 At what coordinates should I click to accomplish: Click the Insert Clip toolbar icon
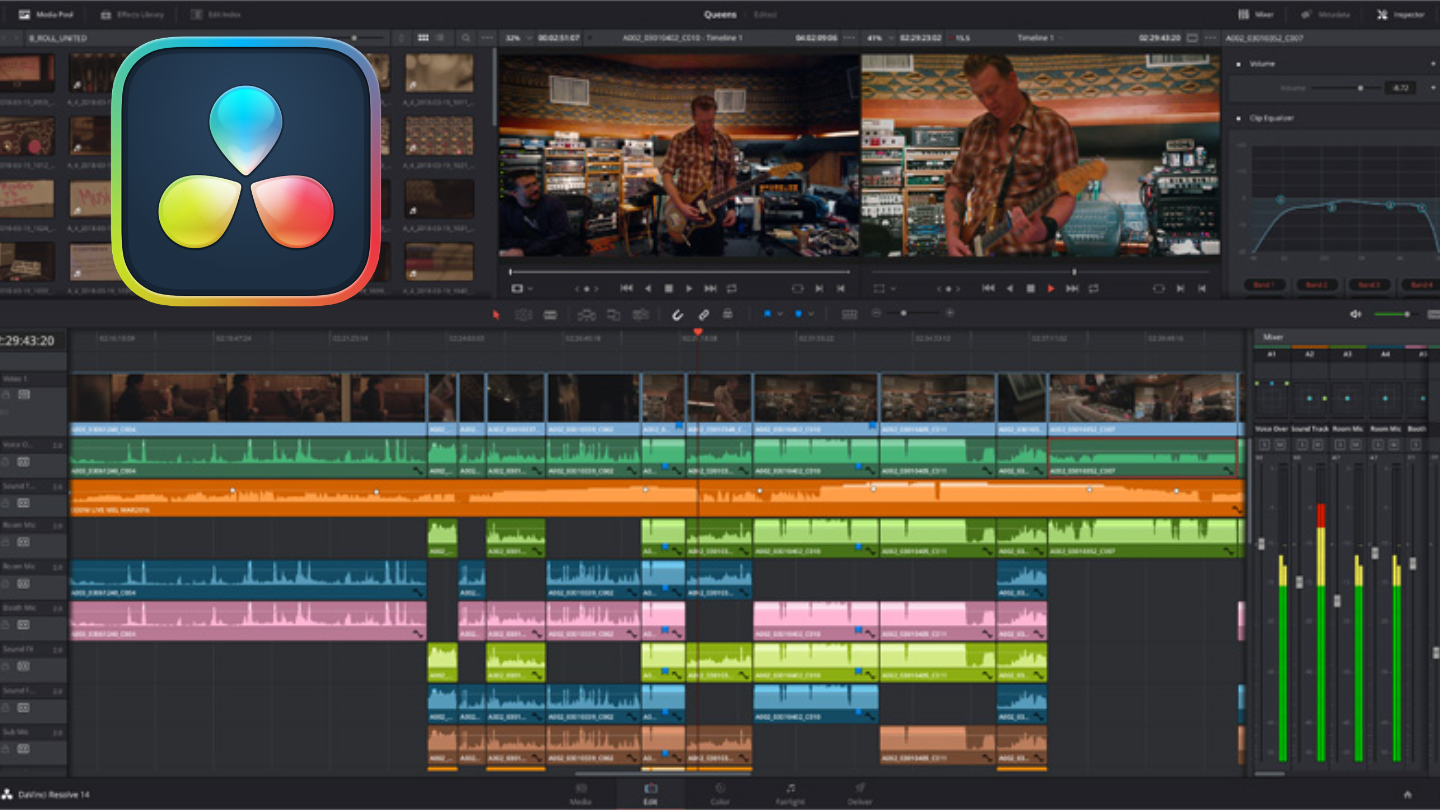point(586,314)
